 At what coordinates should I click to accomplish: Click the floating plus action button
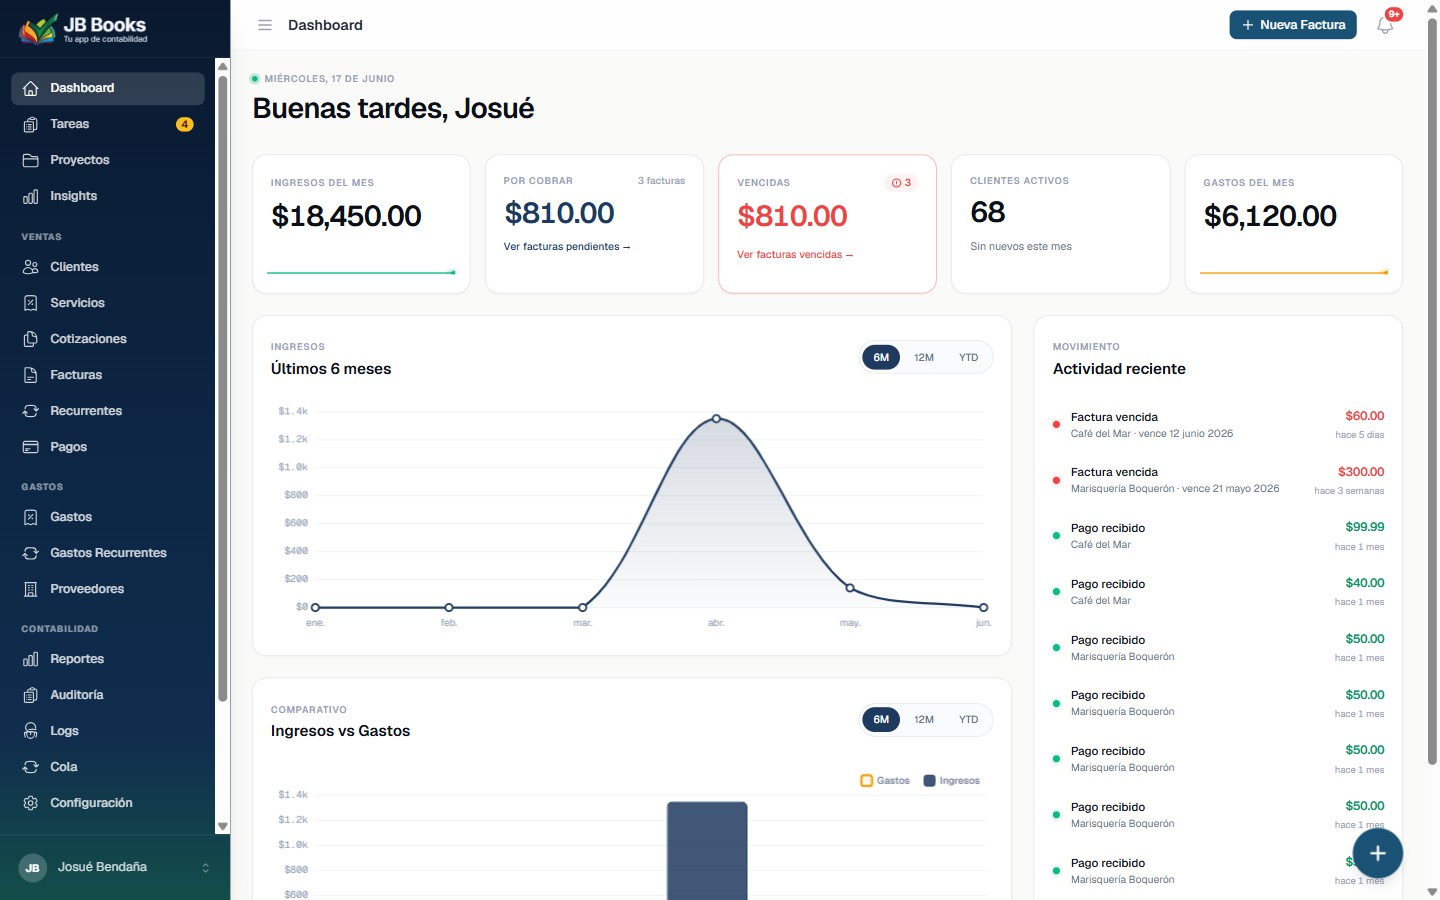pyautogui.click(x=1377, y=853)
